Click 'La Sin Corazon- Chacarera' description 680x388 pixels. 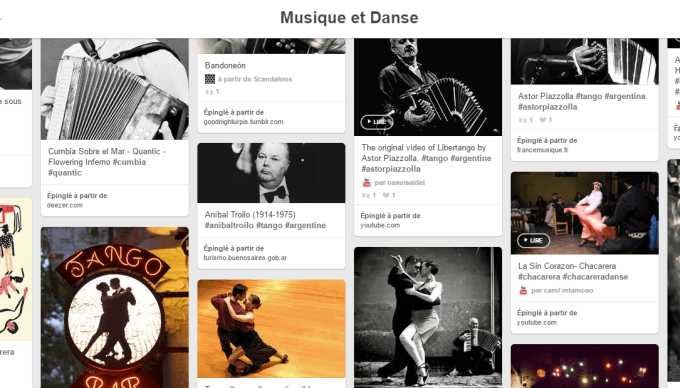tap(573, 271)
